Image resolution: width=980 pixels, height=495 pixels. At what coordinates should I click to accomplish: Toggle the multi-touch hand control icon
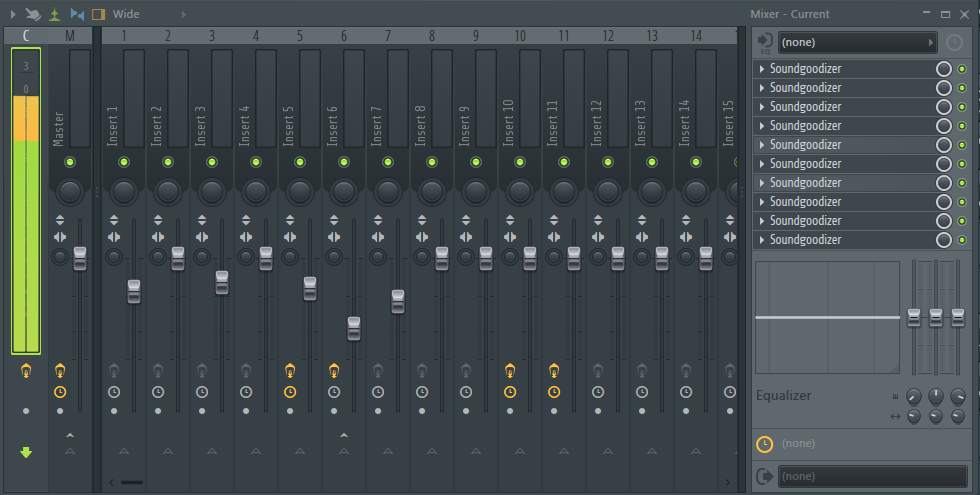coord(32,14)
